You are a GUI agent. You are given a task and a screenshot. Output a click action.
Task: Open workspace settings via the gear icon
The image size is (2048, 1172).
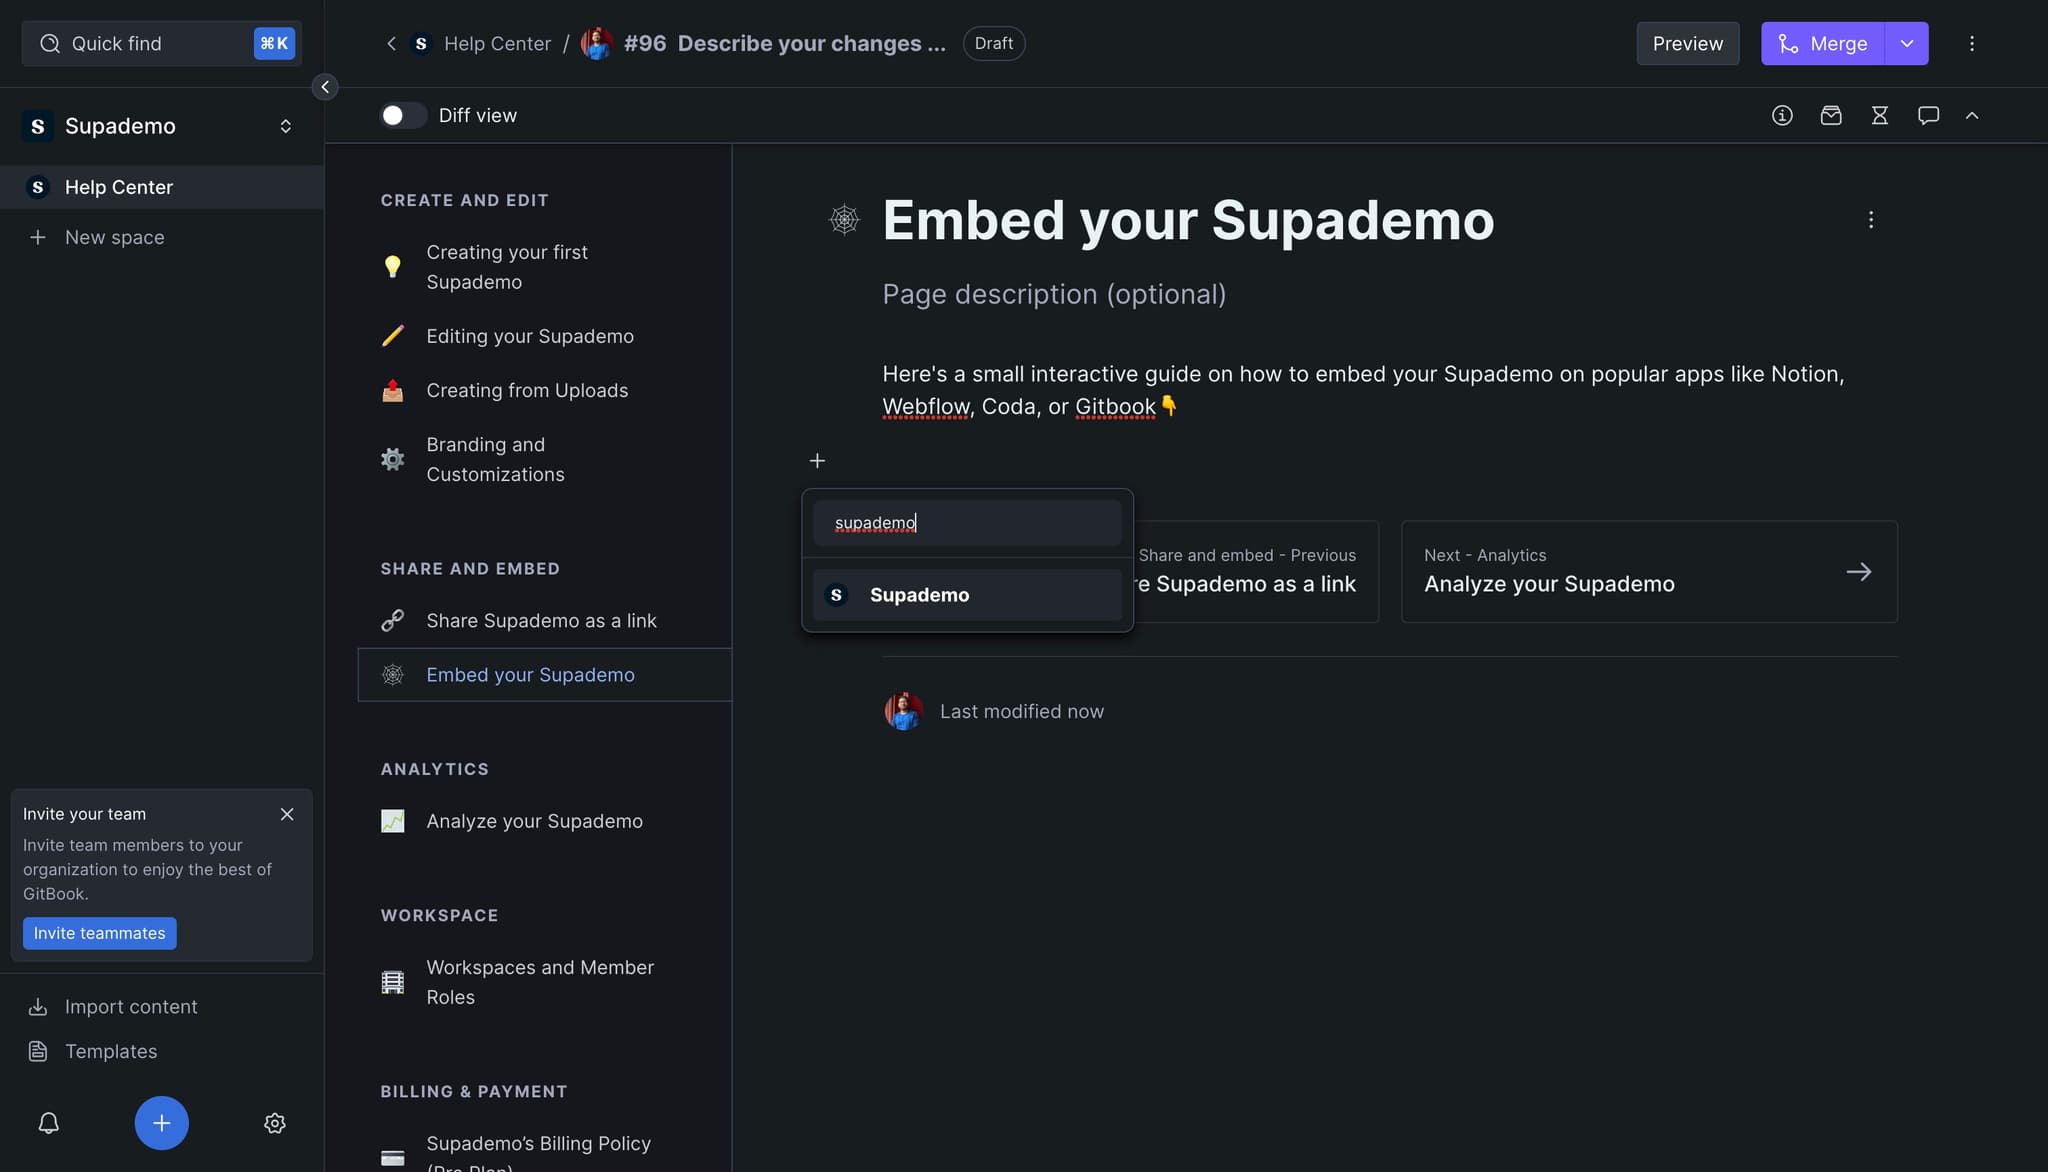(x=275, y=1123)
